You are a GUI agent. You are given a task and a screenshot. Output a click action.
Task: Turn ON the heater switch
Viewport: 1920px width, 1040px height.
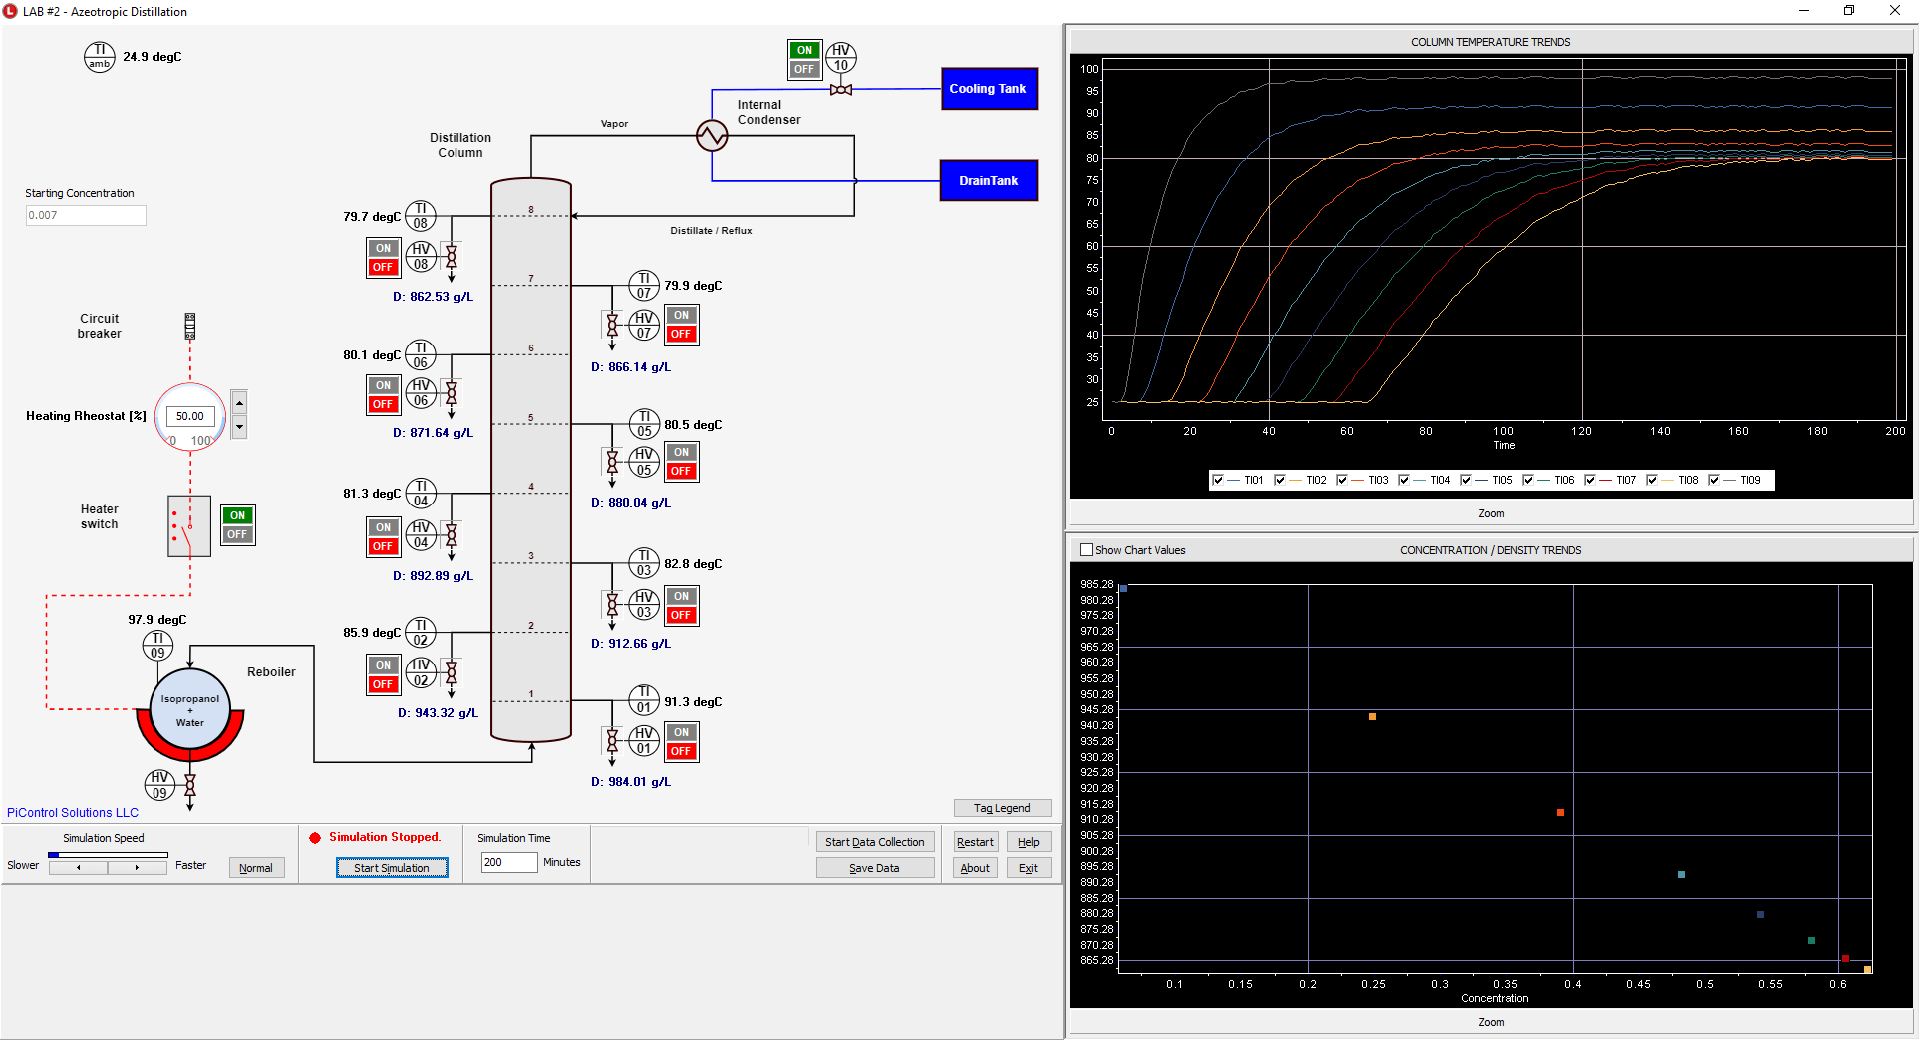tap(237, 516)
